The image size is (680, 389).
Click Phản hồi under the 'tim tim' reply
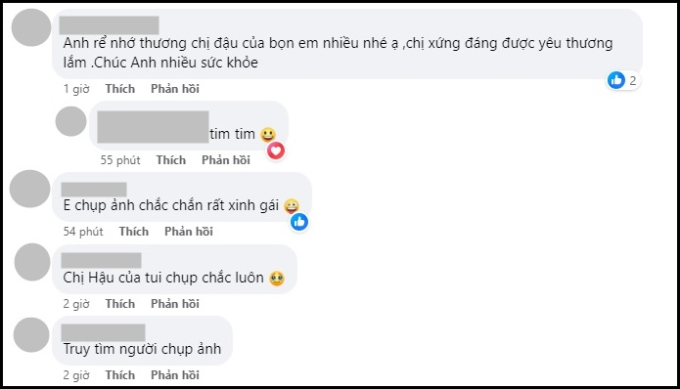coord(226,160)
